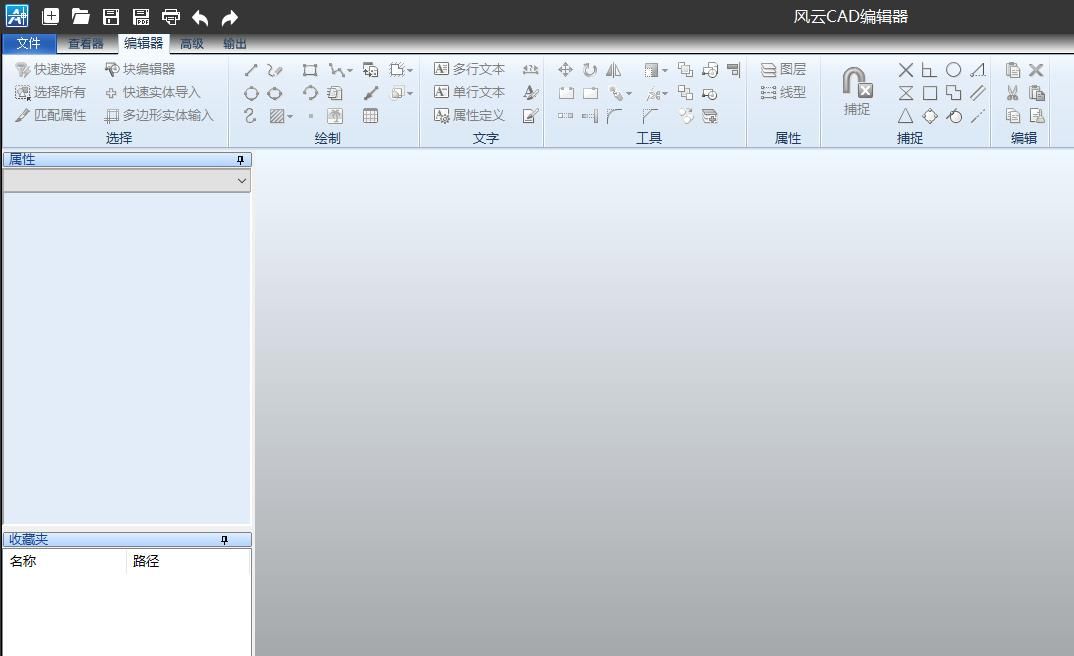Click the Chamfer corner tool icon
Viewport: 1074px width, 656px height.
click(650, 116)
